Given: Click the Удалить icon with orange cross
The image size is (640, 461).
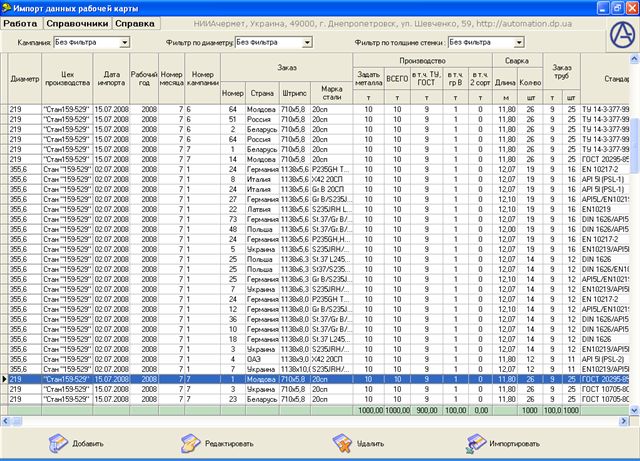Looking at the screenshot, I should pos(342,443).
